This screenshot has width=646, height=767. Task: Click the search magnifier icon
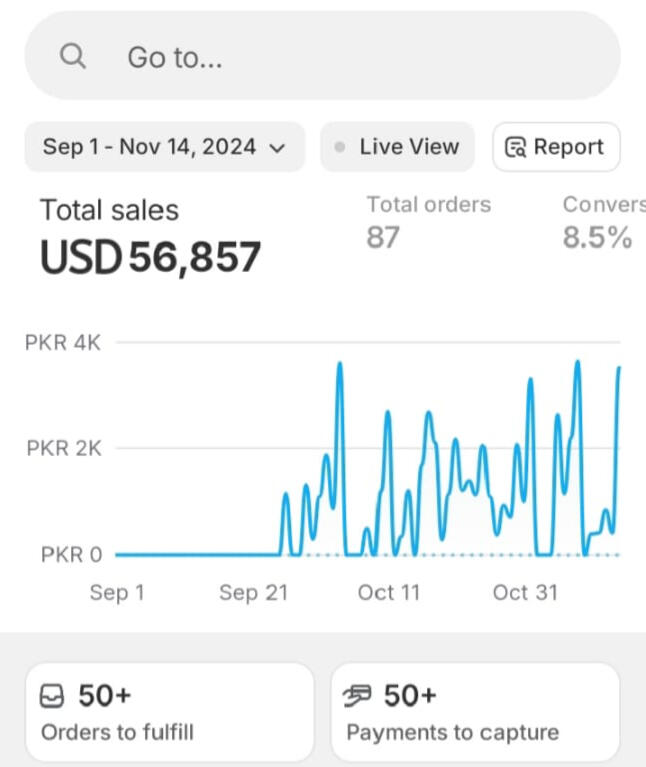[73, 56]
